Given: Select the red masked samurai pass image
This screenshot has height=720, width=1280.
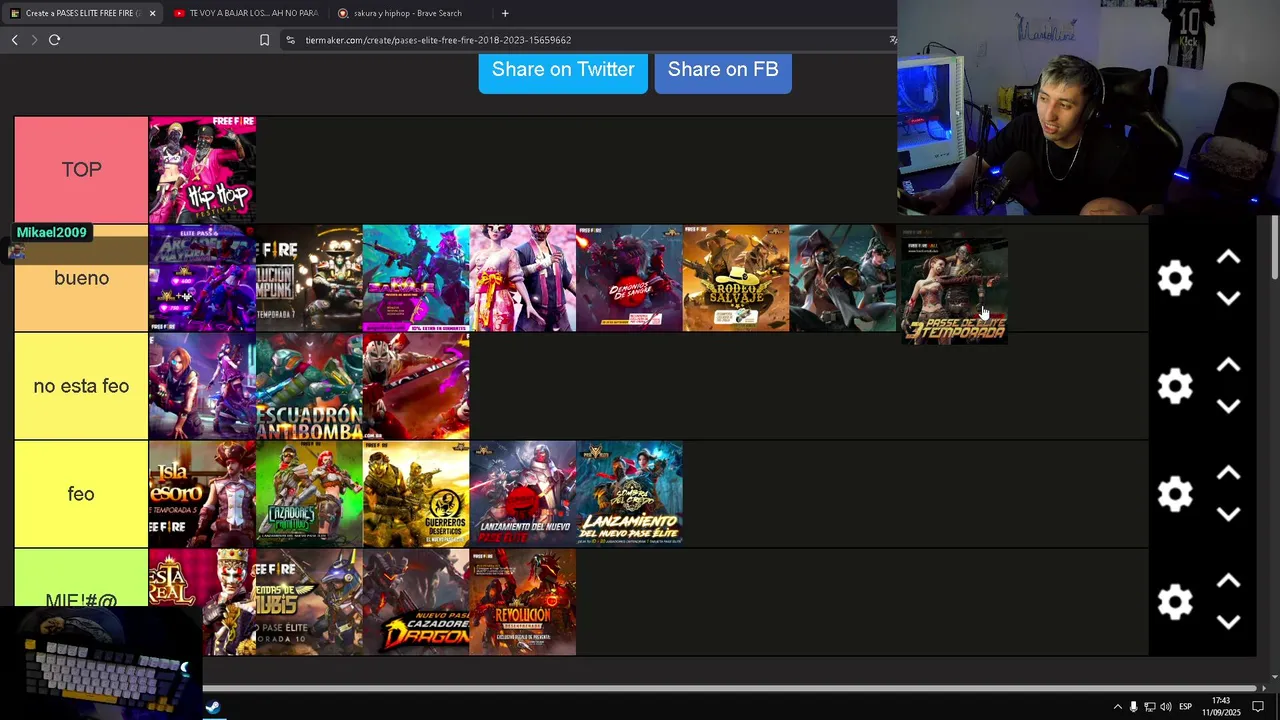Looking at the screenshot, I should pyautogui.click(x=416, y=386).
